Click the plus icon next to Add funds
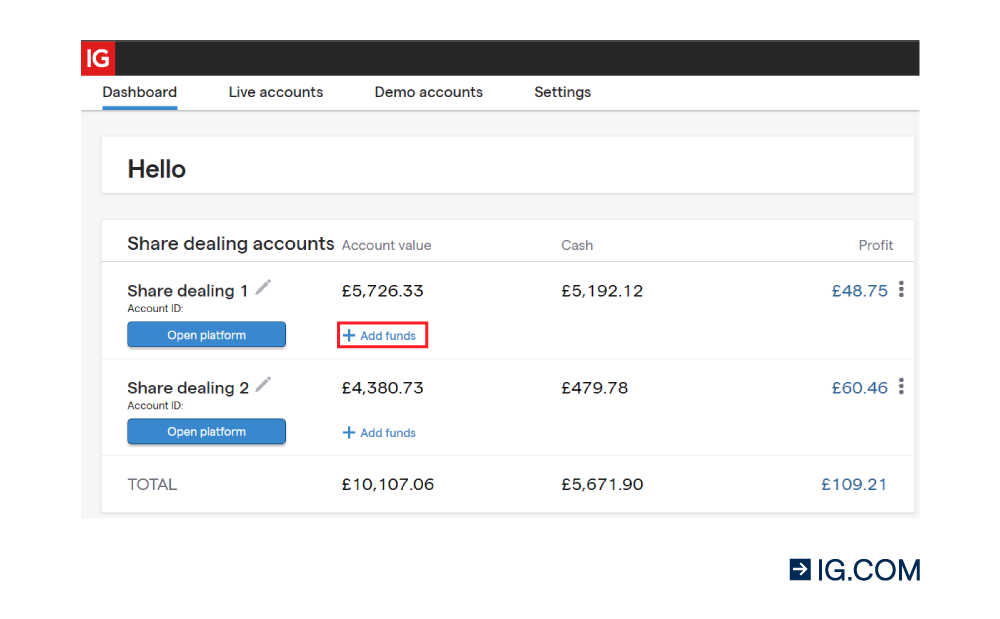 coord(350,334)
